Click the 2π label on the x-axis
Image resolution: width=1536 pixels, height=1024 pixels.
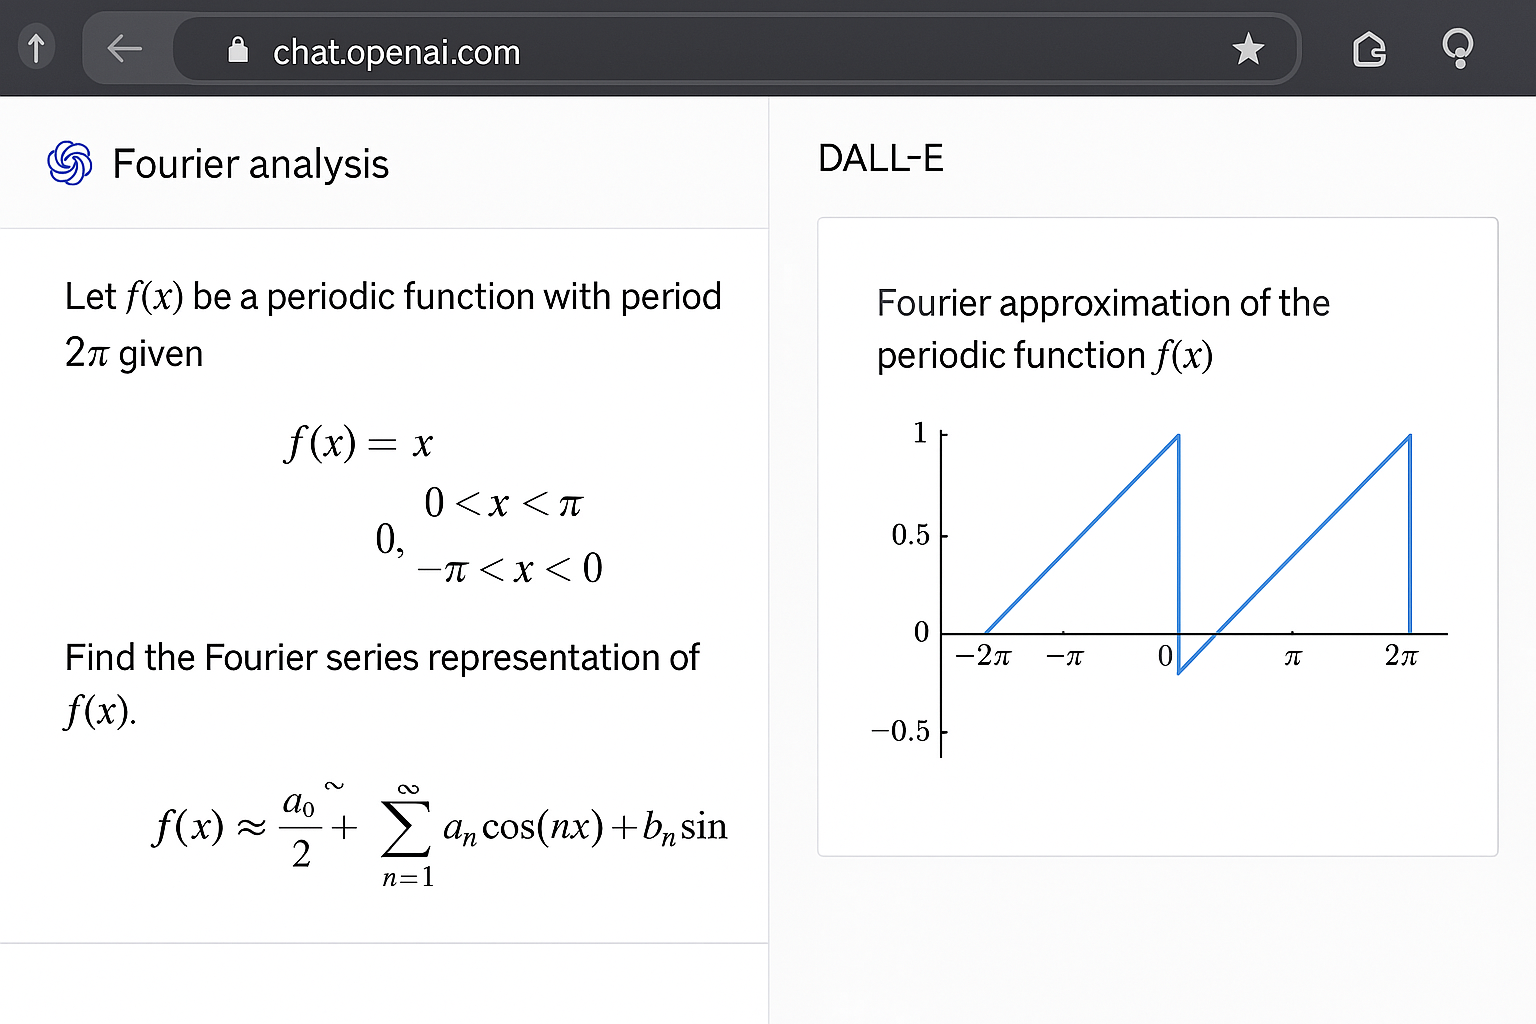click(1401, 656)
